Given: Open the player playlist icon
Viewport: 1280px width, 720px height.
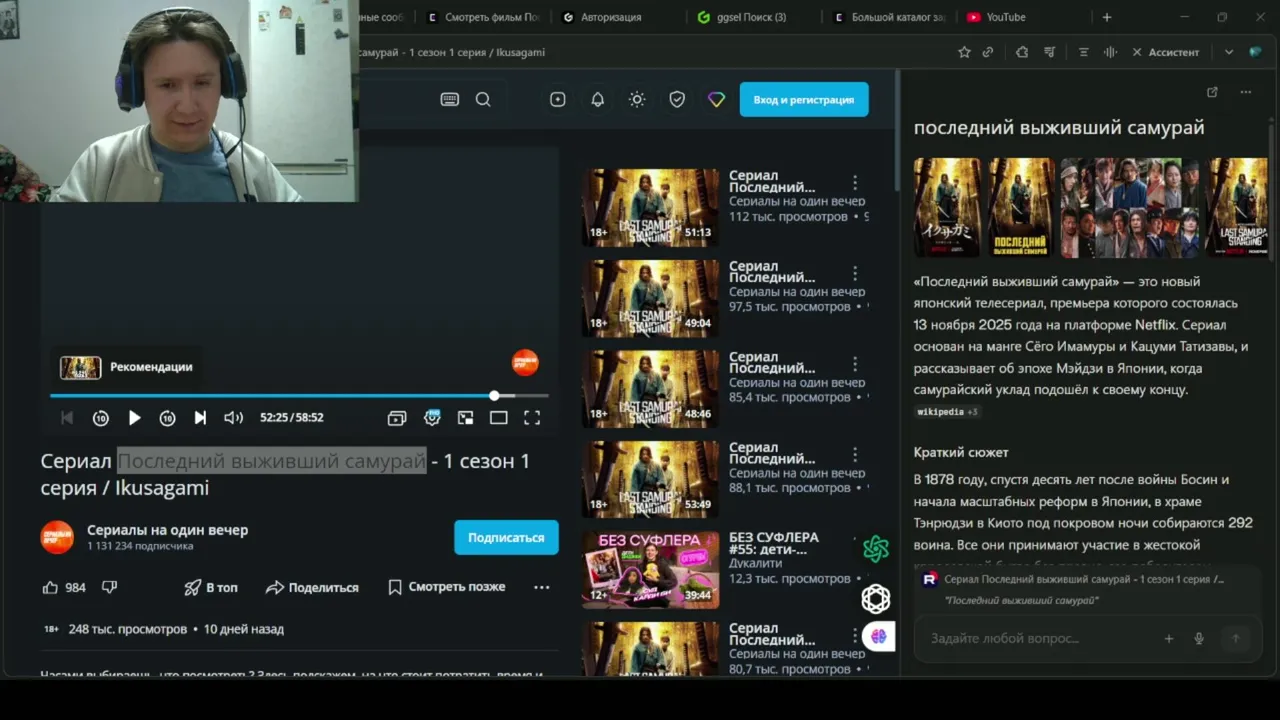Looking at the screenshot, I should click(x=397, y=418).
